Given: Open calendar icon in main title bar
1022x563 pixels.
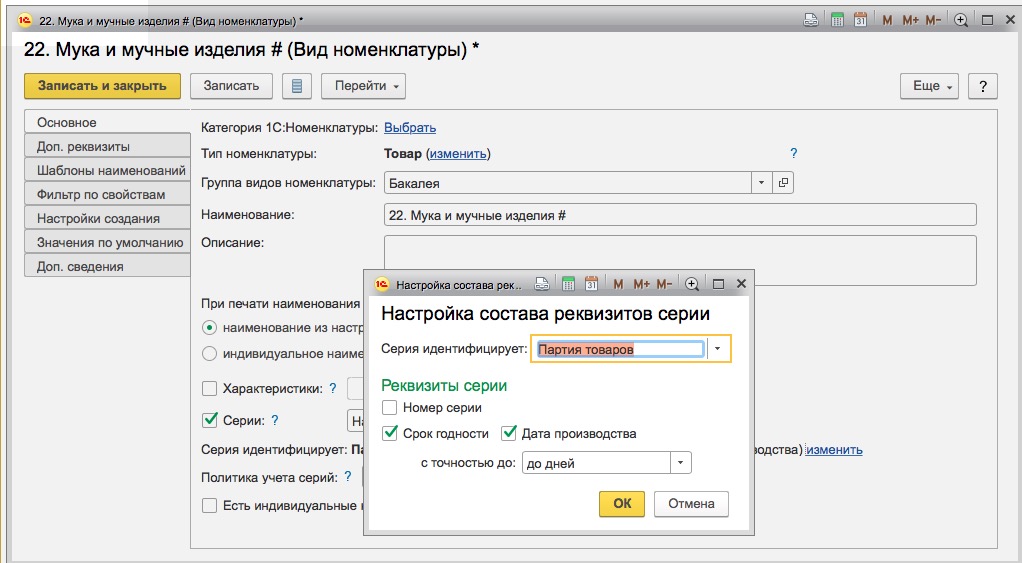Looking at the screenshot, I should tap(860, 20).
